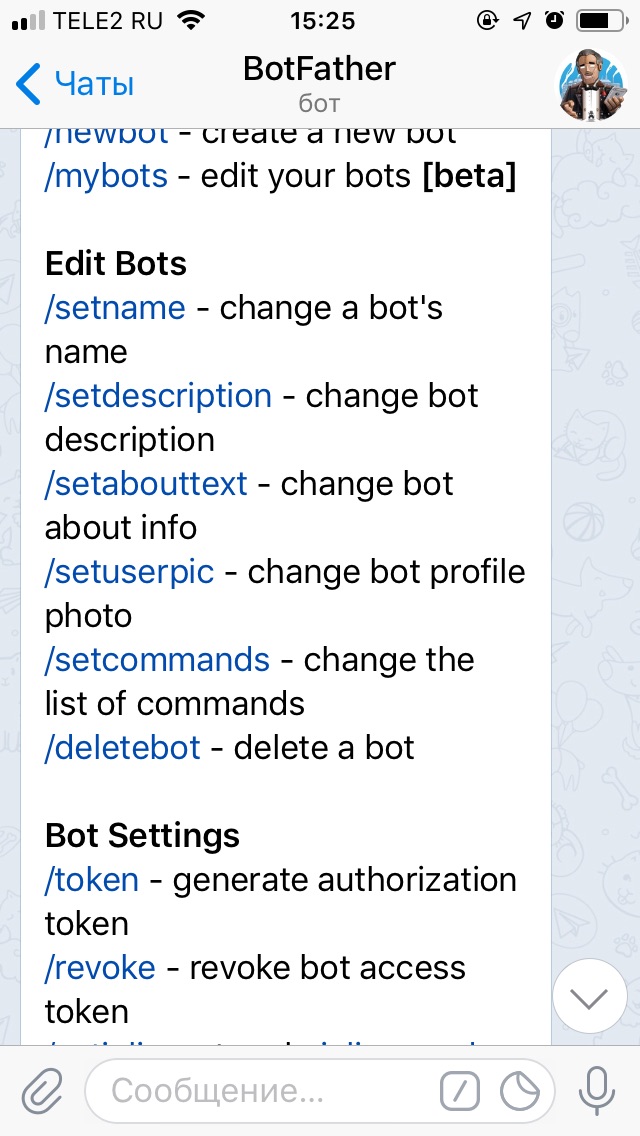Tap the /setname command link
Screen dimensions: 640x1136
click(115, 308)
